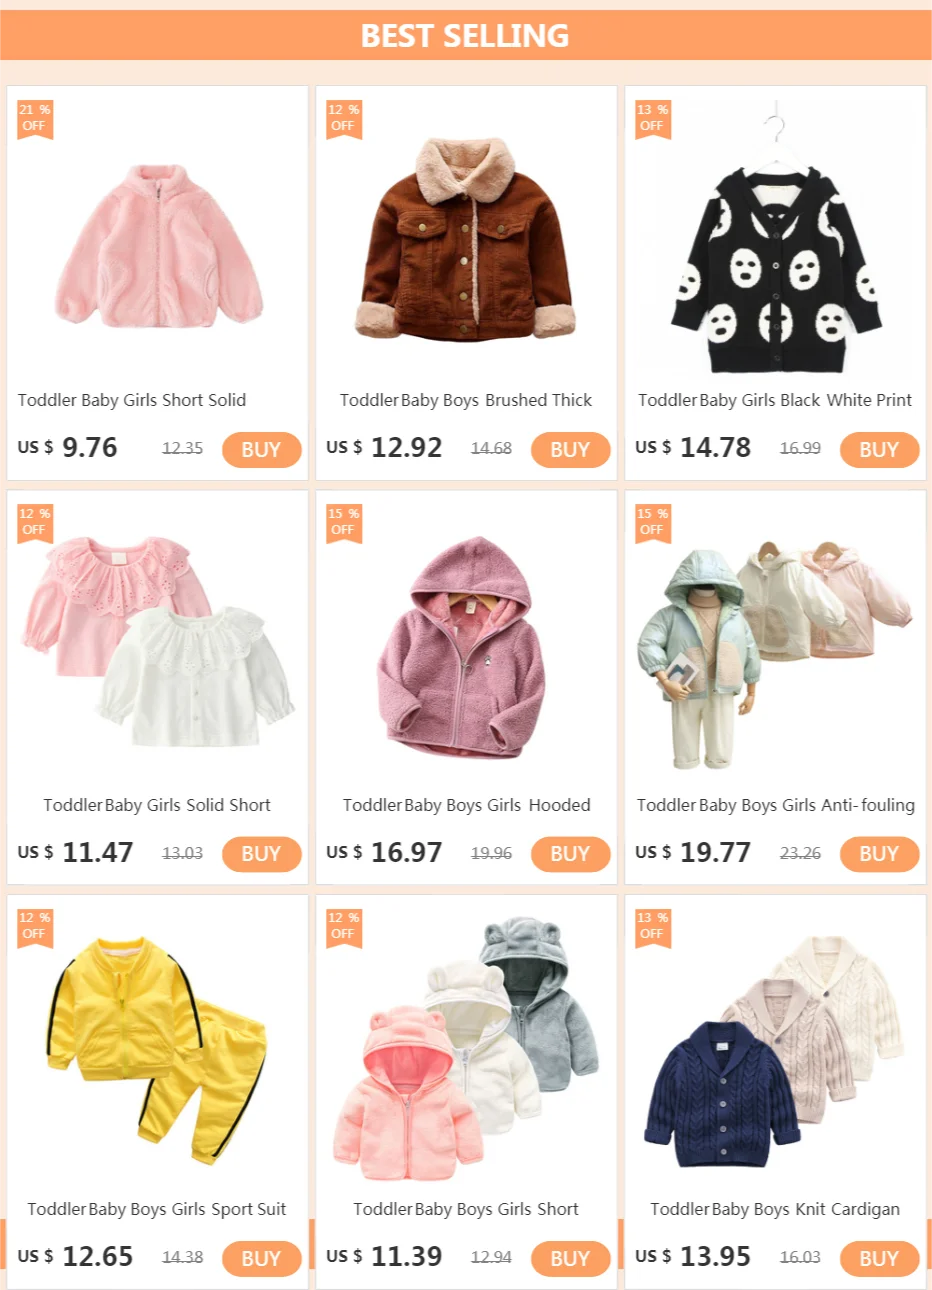Open the bear-ear hooded jackets image
Screen dimensions: 932x1290
click(x=467, y=1050)
